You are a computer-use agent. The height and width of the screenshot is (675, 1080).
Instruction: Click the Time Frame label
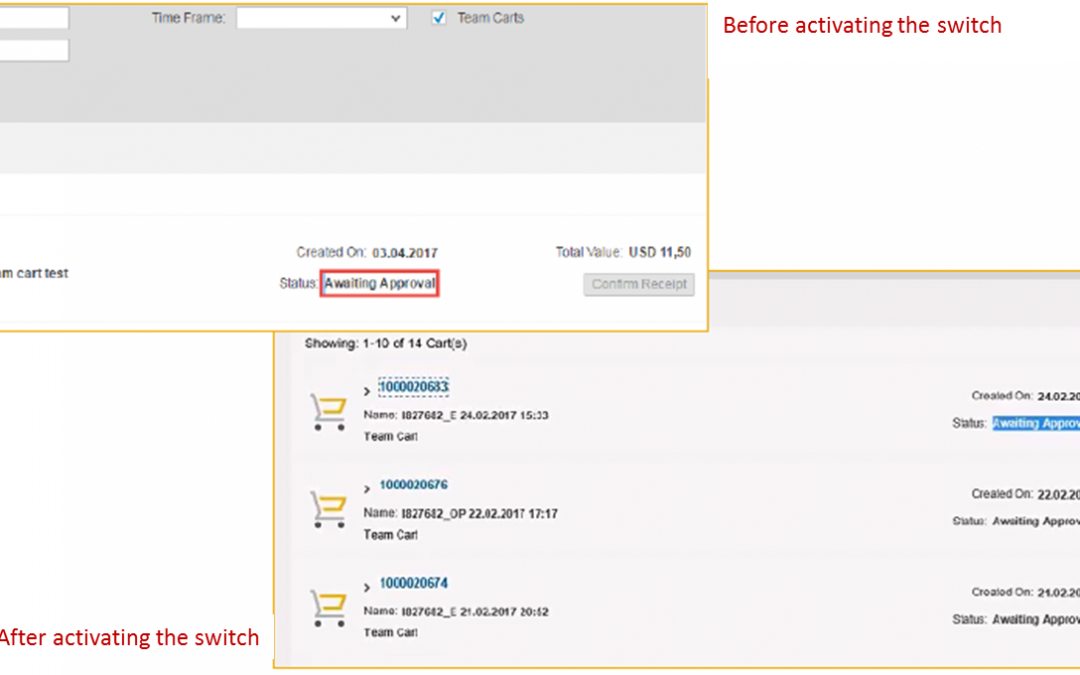[x=188, y=18]
